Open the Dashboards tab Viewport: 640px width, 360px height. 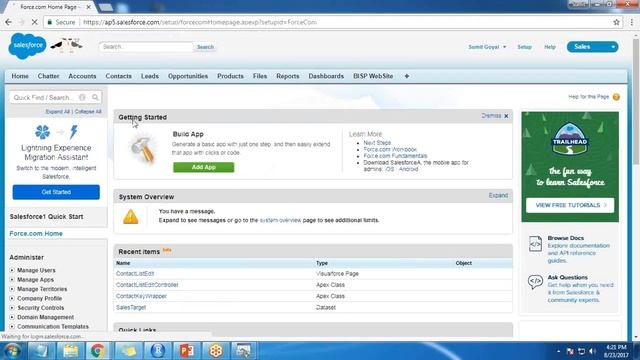point(326,76)
